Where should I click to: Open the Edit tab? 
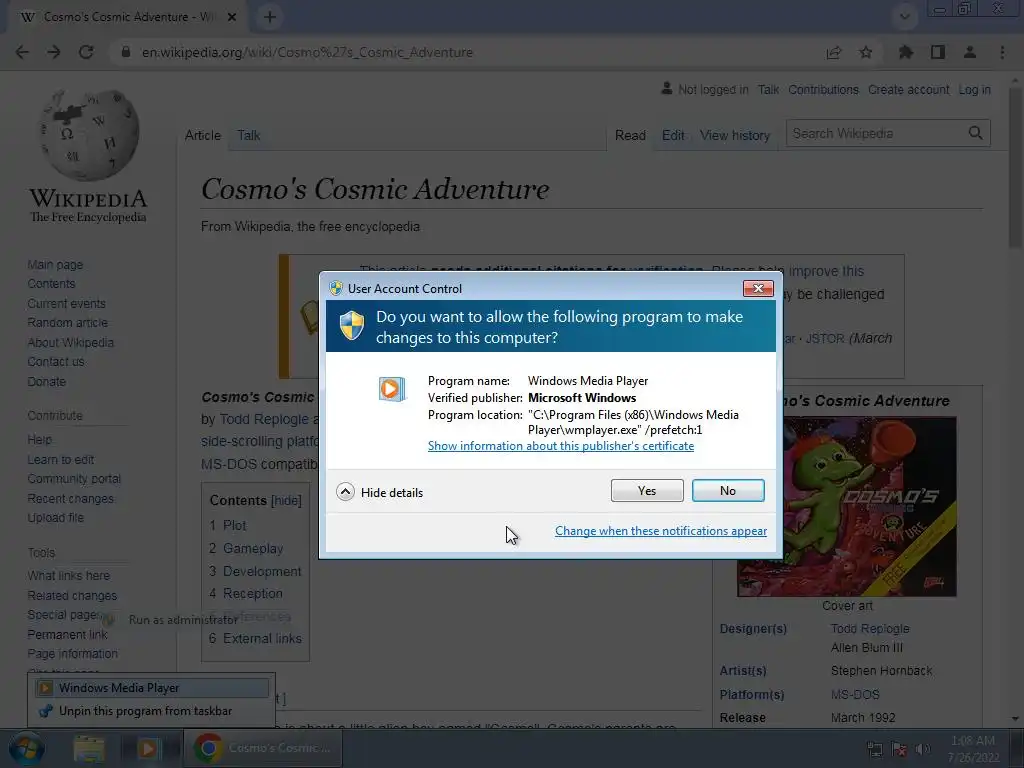click(x=673, y=135)
